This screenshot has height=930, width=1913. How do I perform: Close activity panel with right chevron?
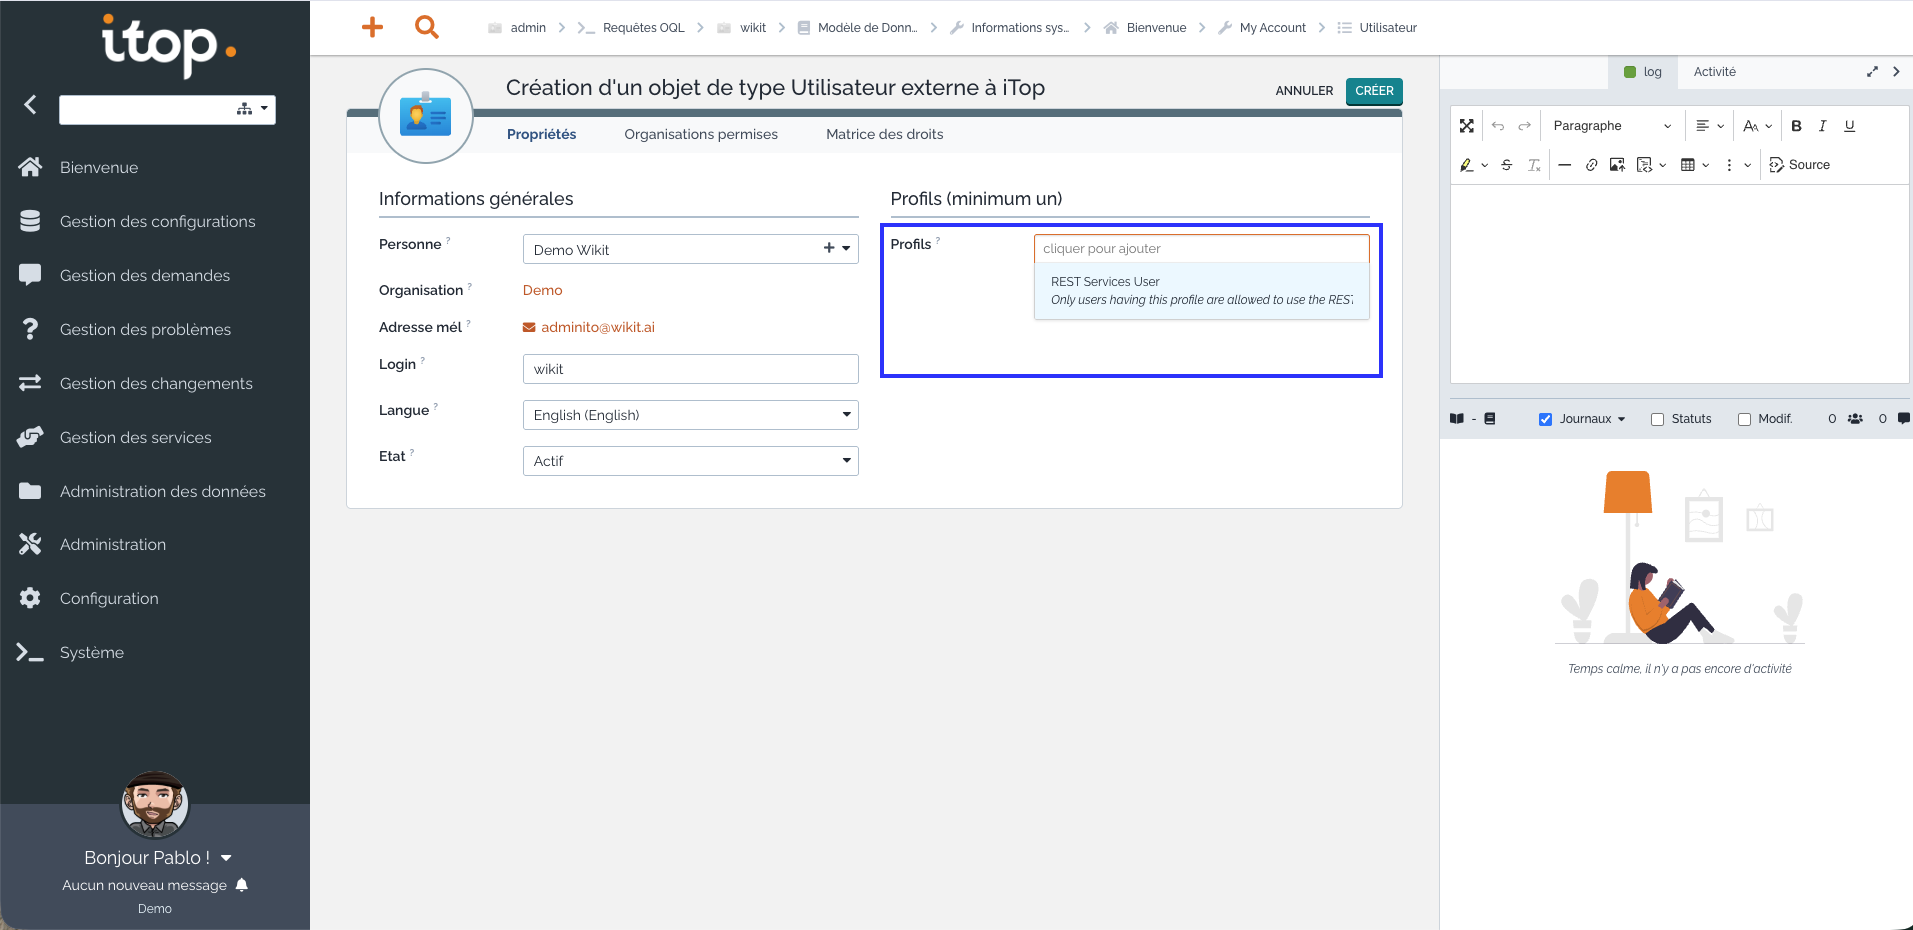tap(1896, 72)
